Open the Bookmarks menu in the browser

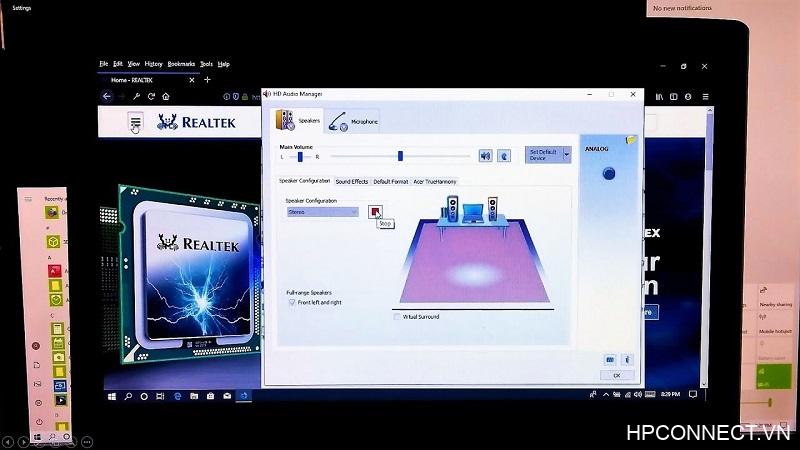[x=181, y=64]
